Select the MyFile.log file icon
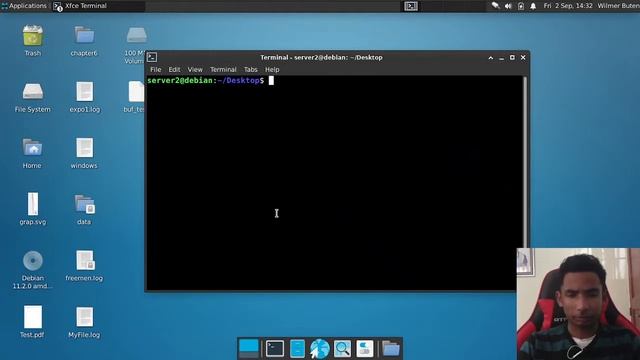This screenshot has width=640, height=360. pos(84,317)
